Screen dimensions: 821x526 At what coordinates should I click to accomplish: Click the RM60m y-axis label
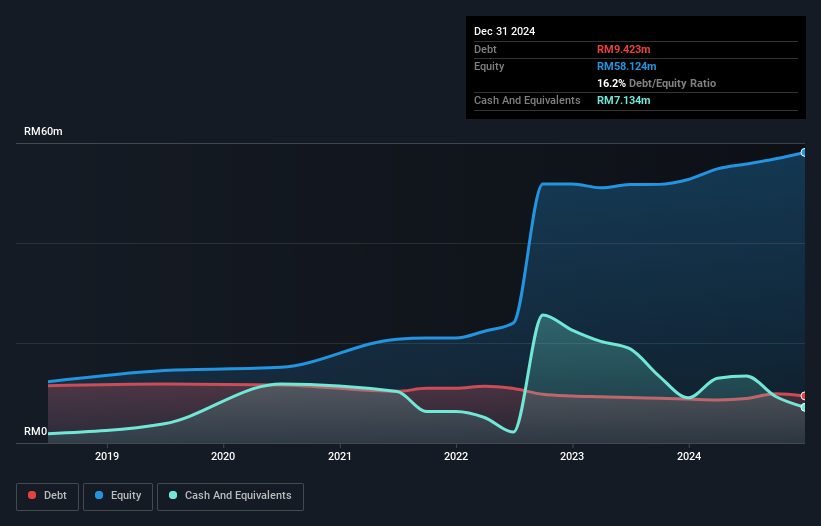click(x=43, y=131)
